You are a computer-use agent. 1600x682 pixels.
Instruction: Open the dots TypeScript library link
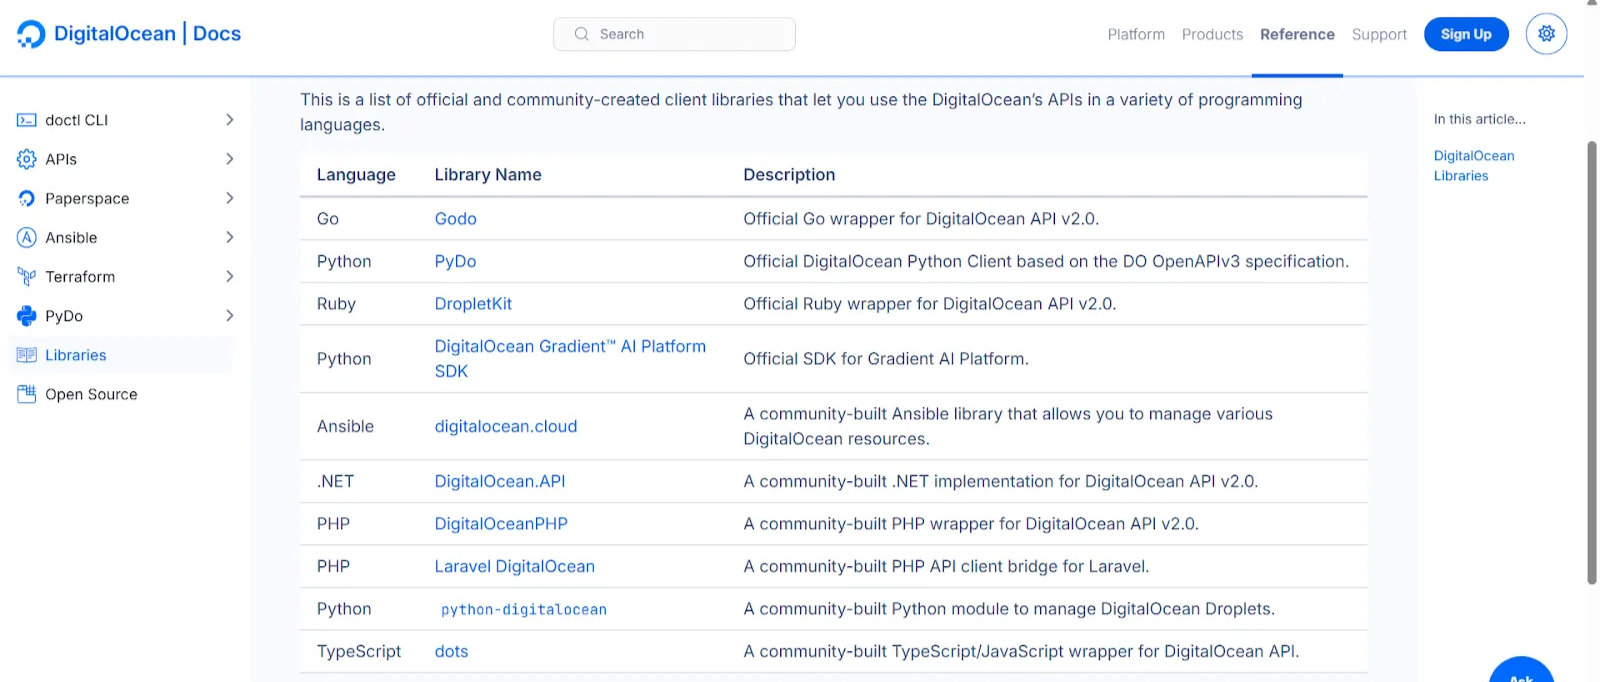click(x=451, y=651)
